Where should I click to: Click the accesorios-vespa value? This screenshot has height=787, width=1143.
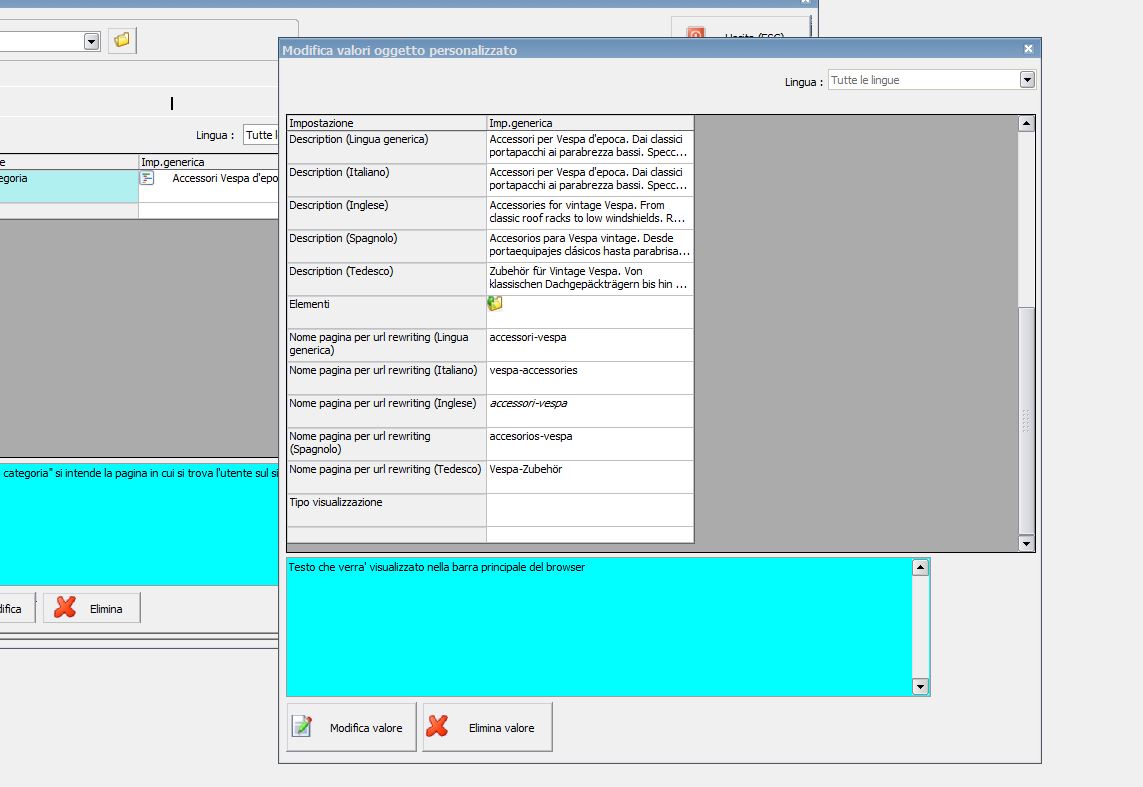(590, 444)
